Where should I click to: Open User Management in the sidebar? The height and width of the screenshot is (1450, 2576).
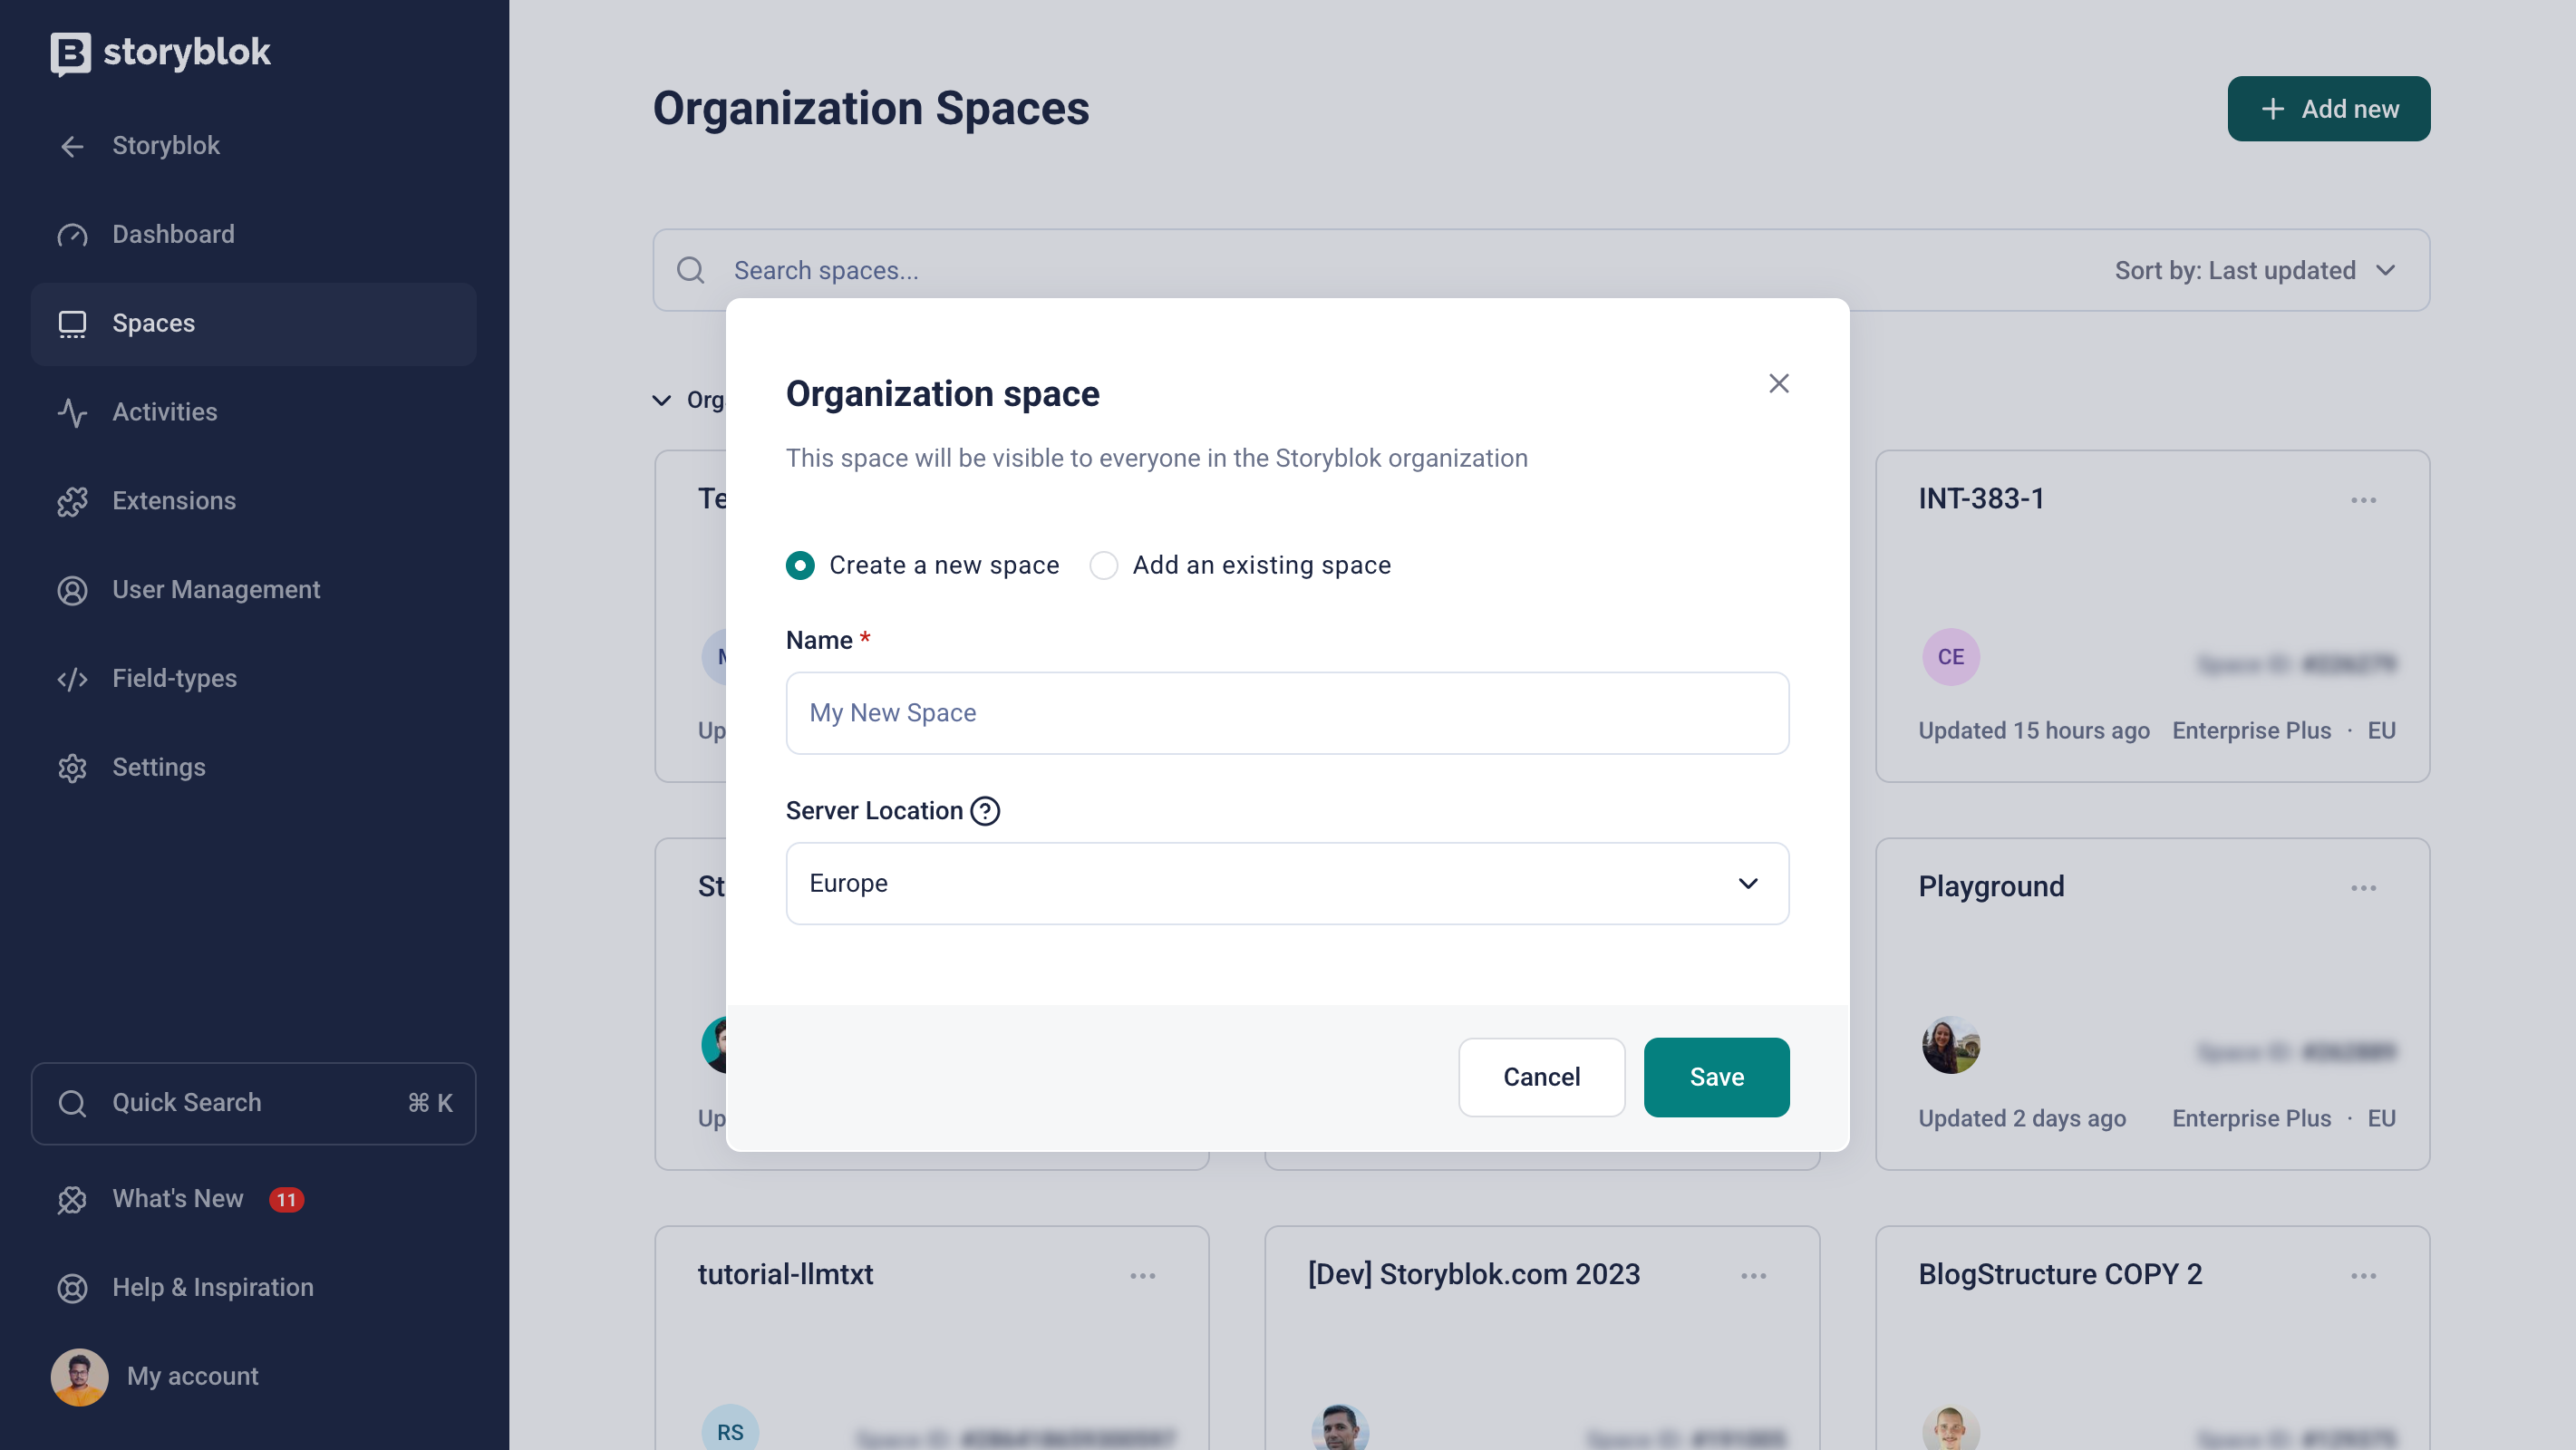[x=216, y=590]
